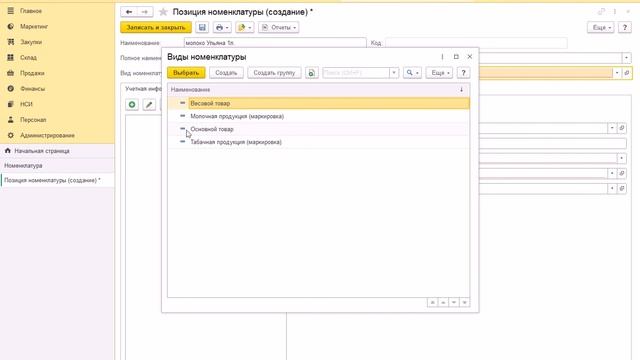Click into the Наименование input field
640x360 pixels.
[x=275, y=43]
